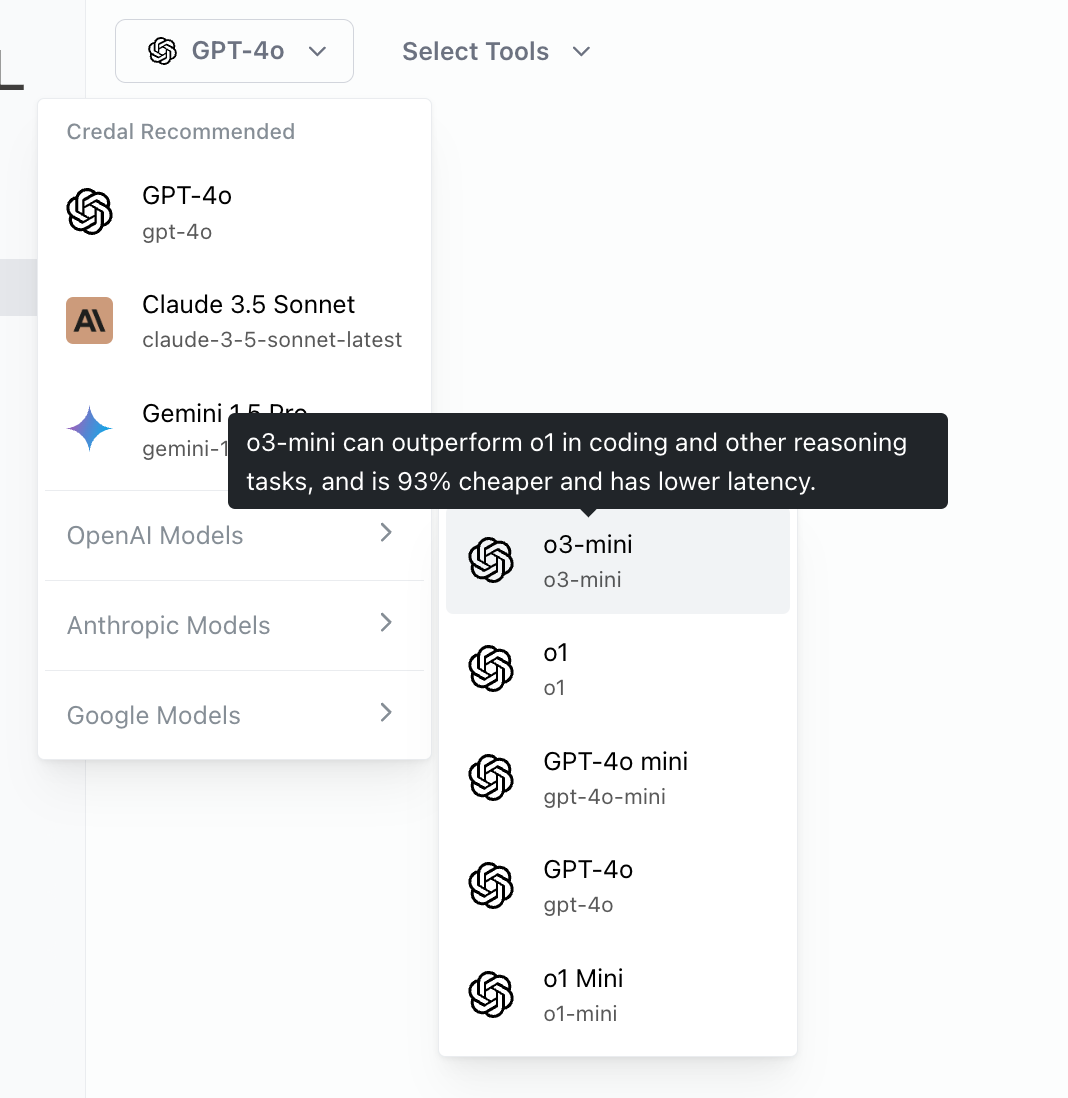Click the OpenAI icon beside submenu GPT-4o
The width and height of the screenshot is (1068, 1098).
491,886
